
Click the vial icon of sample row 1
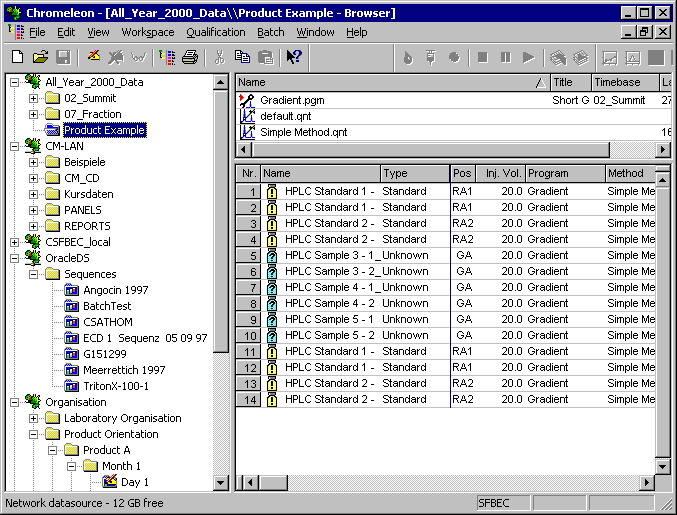(x=272, y=191)
